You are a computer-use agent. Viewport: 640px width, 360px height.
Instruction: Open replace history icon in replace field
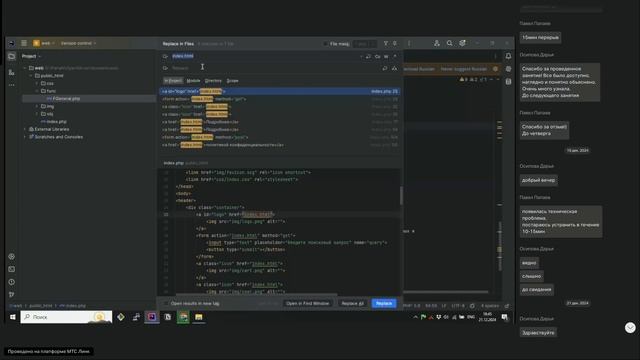[165, 68]
